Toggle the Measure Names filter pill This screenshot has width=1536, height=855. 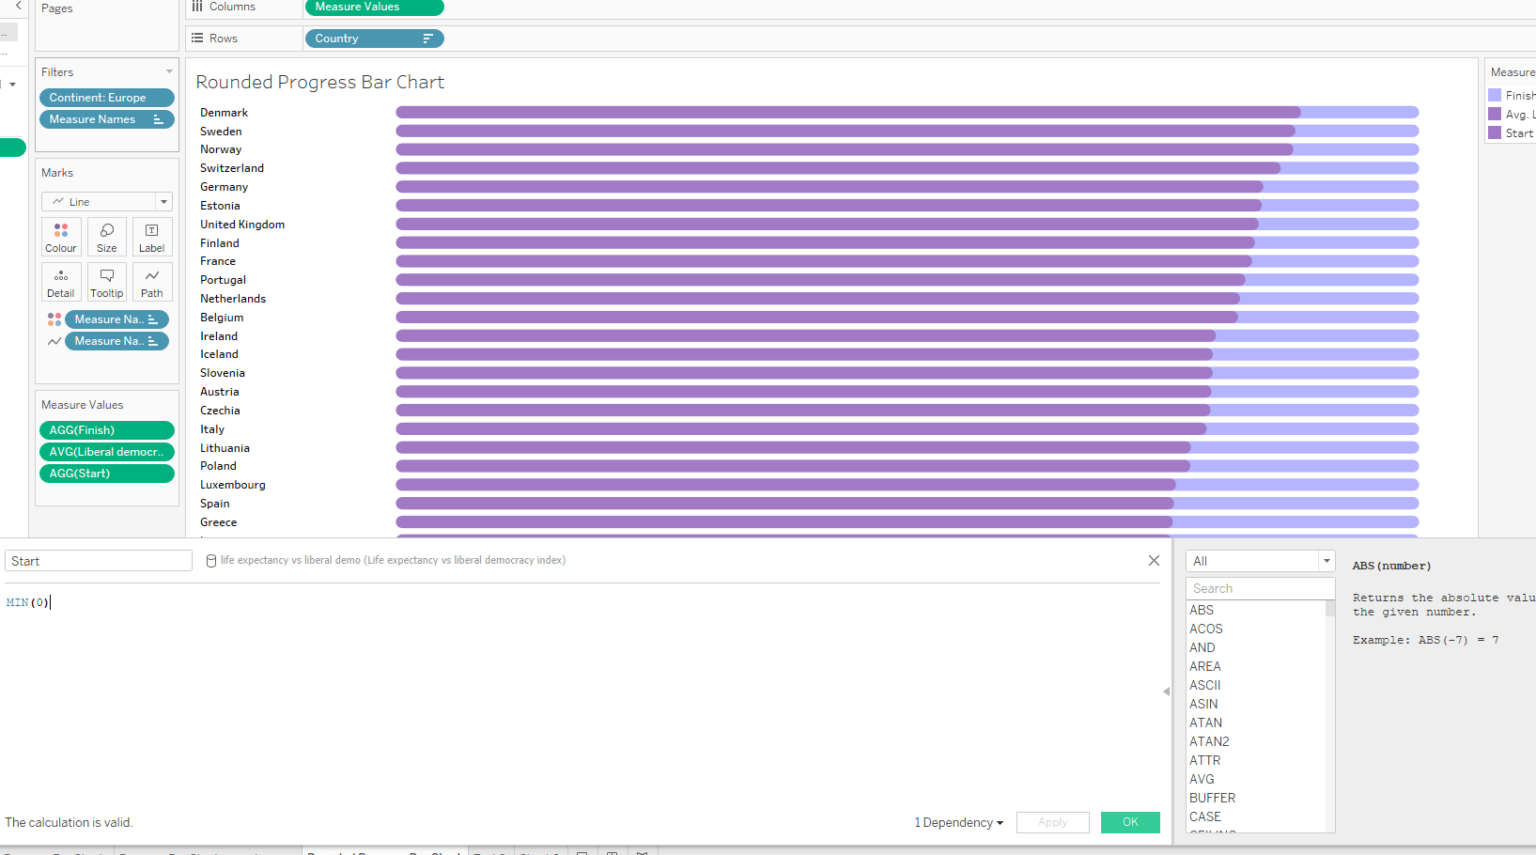tap(106, 119)
